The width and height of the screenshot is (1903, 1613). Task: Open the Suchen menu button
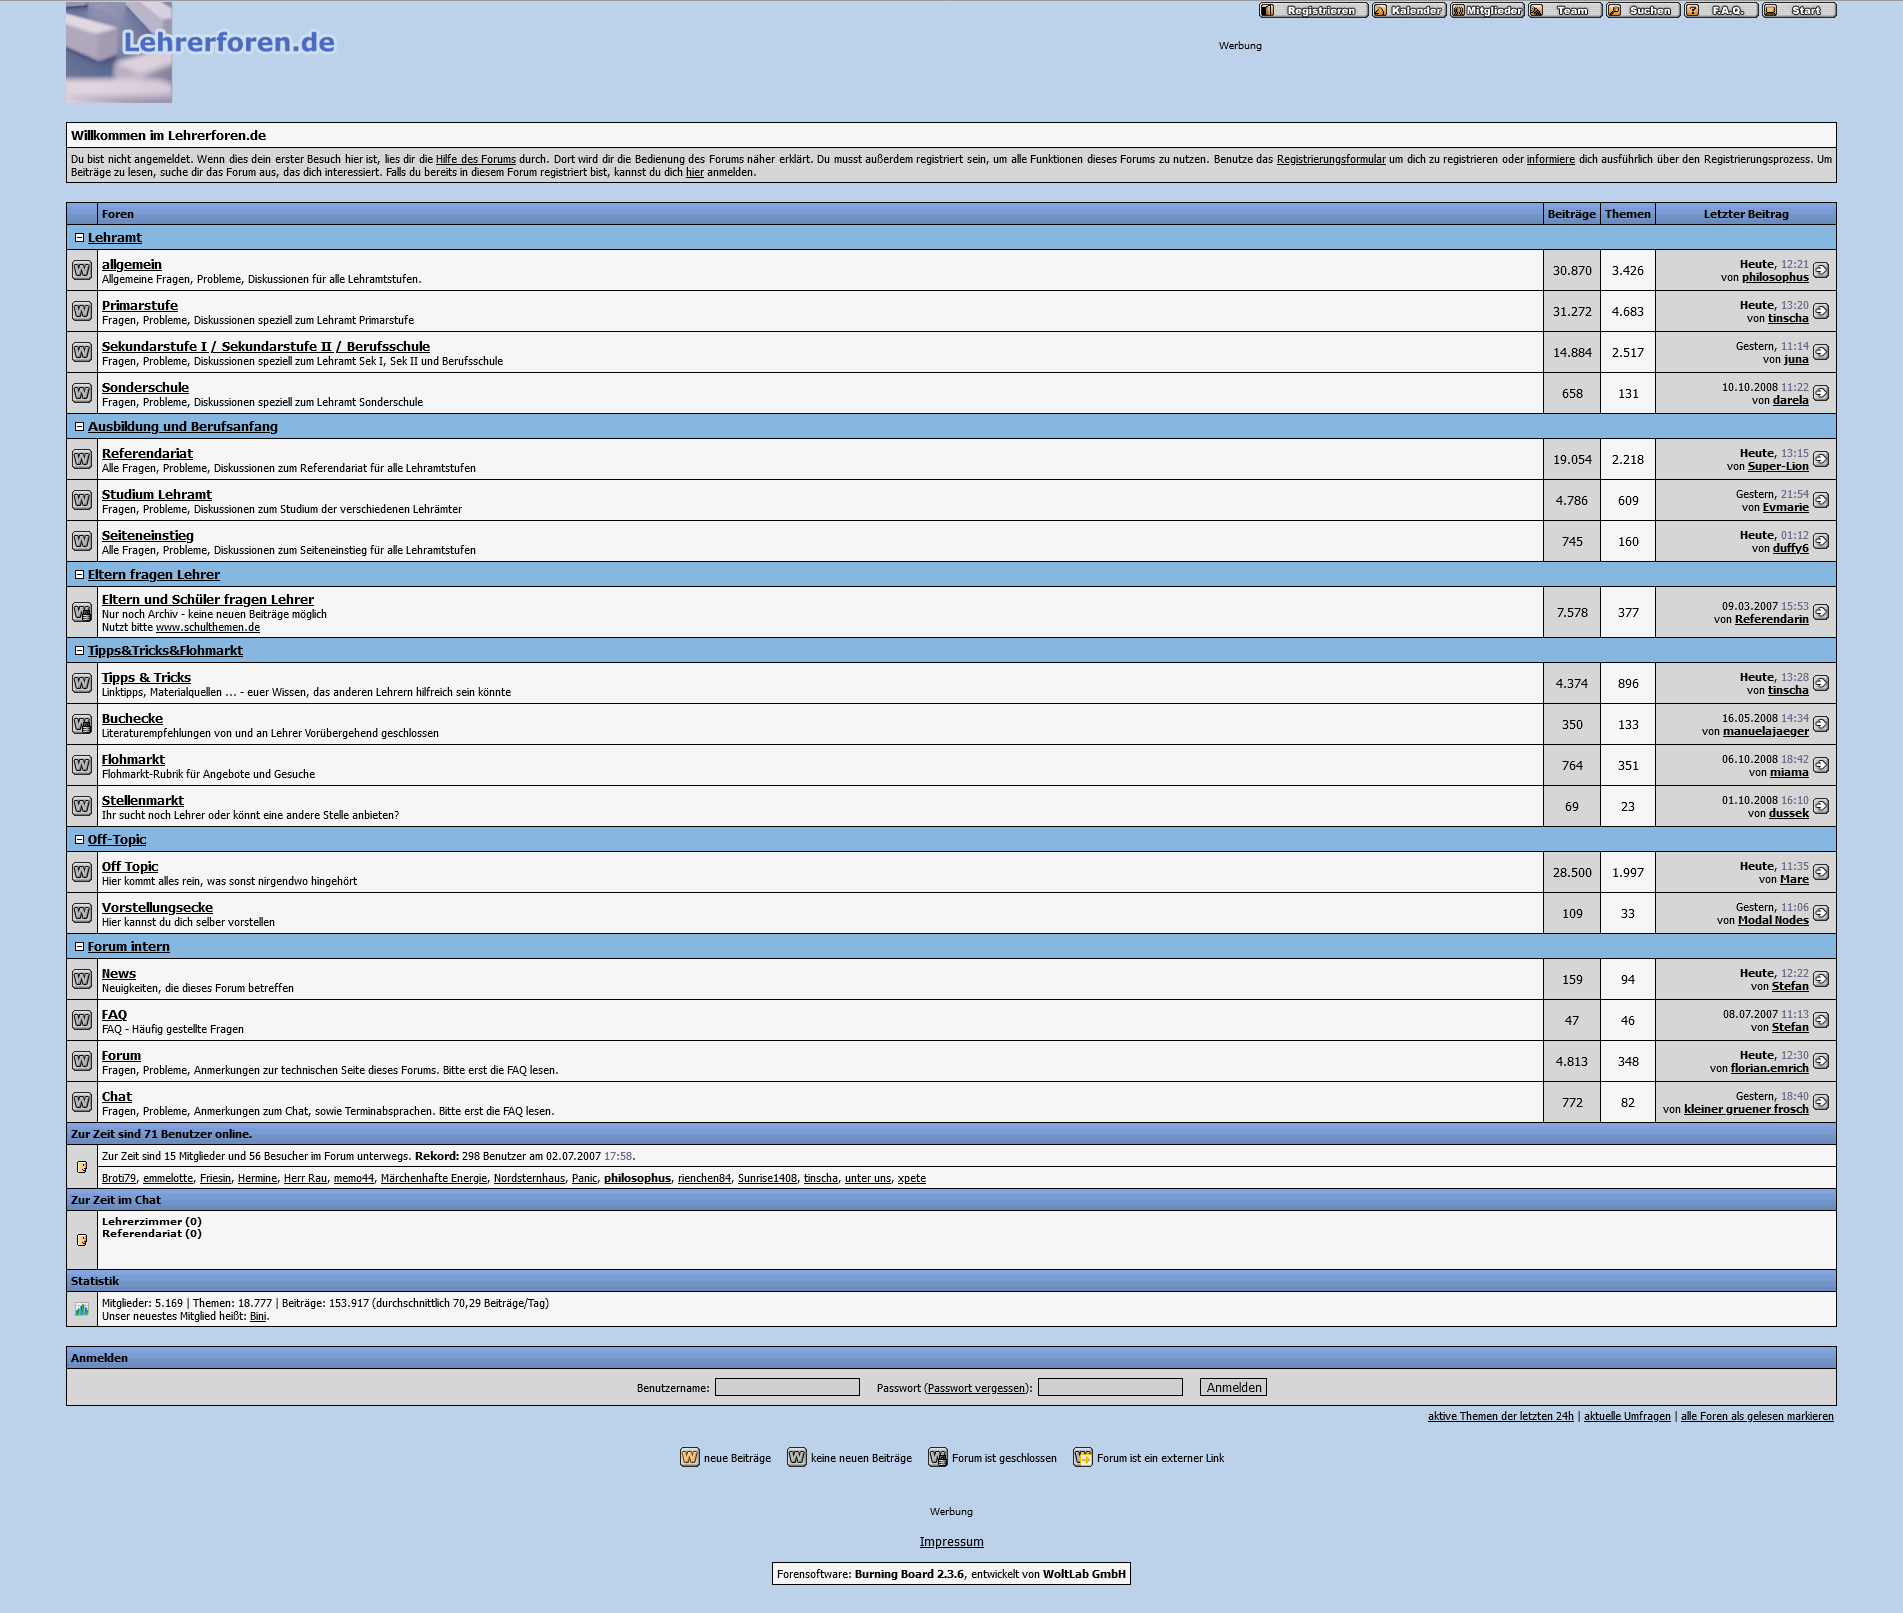[1643, 11]
